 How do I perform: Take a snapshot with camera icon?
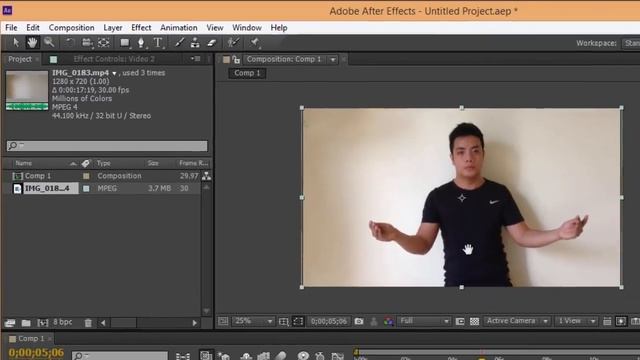(x=359, y=321)
